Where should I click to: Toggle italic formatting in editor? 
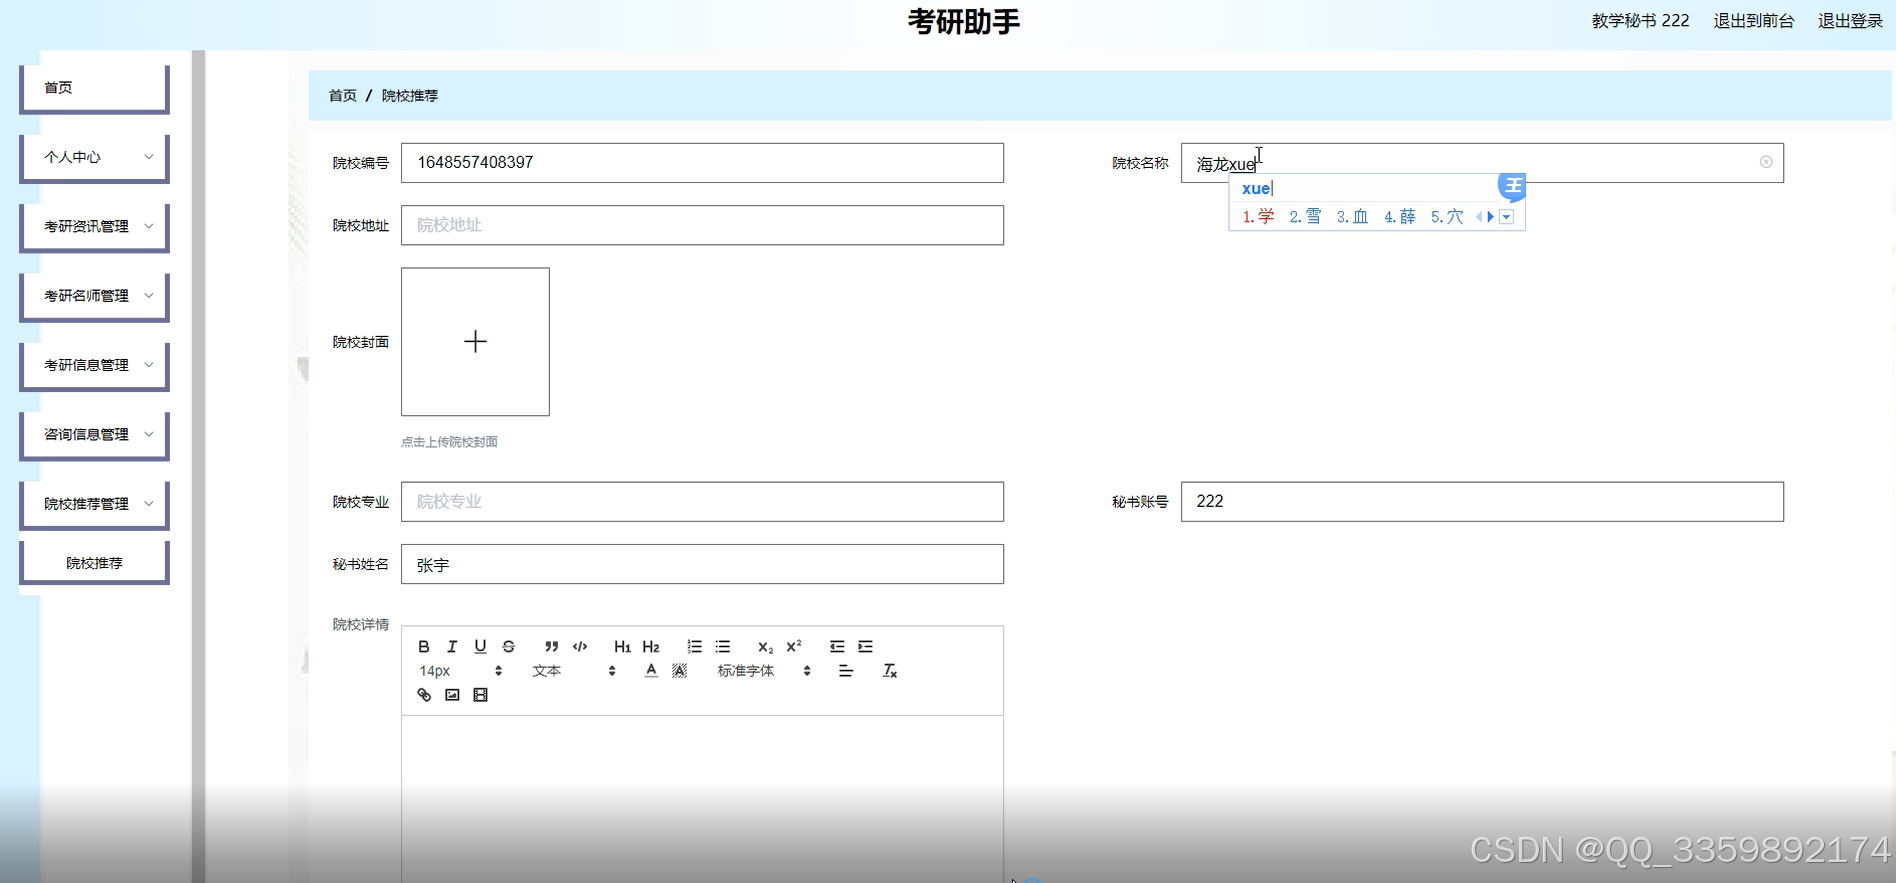pyautogui.click(x=452, y=647)
